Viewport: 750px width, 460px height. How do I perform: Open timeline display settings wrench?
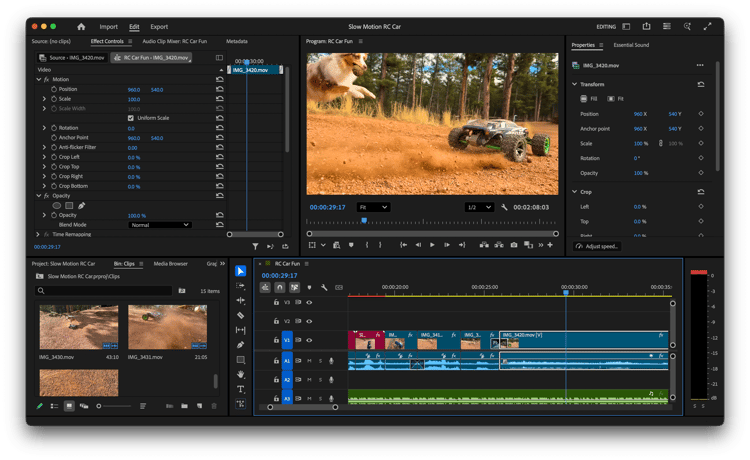(x=324, y=287)
